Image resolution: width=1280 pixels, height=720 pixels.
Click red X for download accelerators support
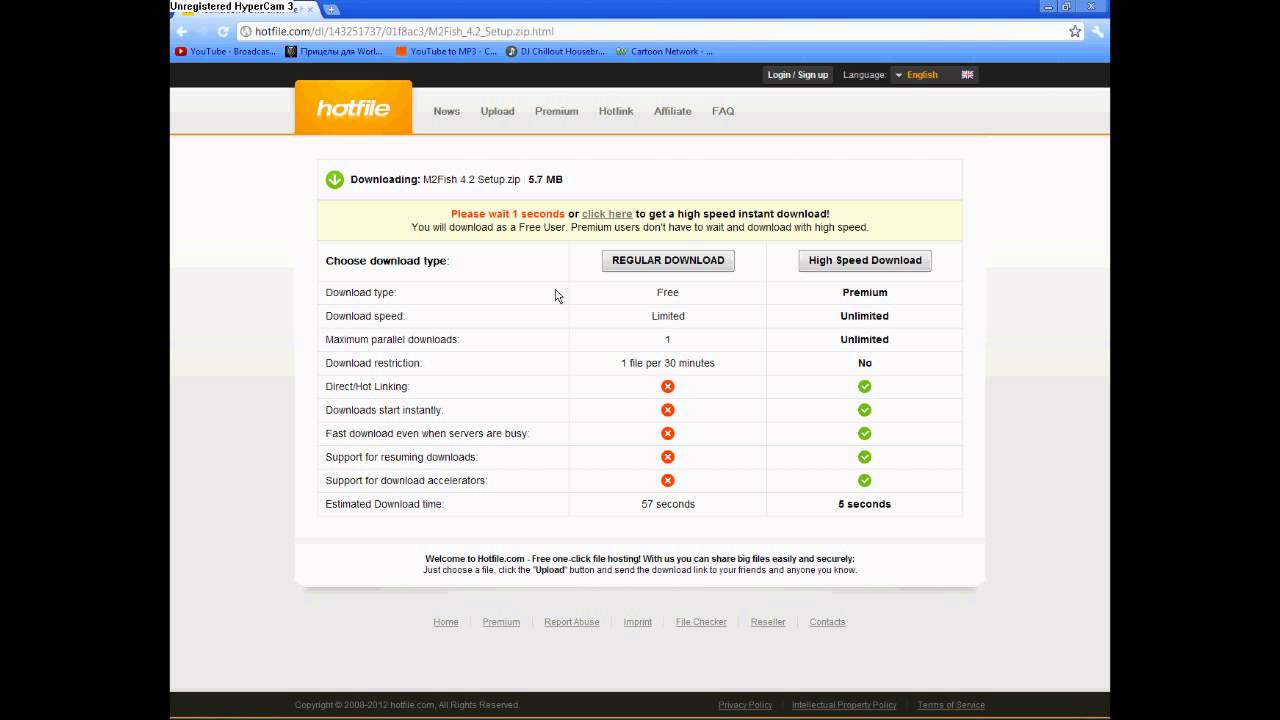coord(668,480)
